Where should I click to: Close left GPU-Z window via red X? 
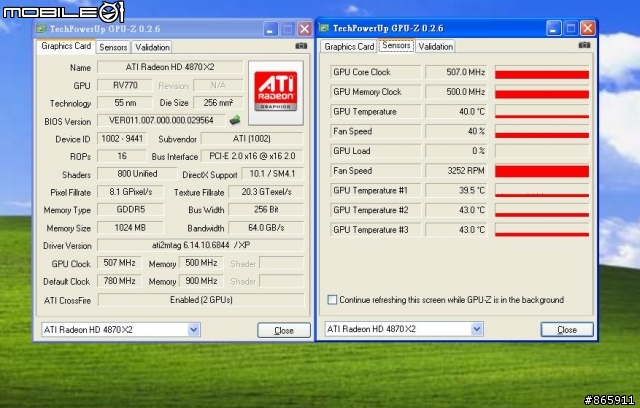304,29
